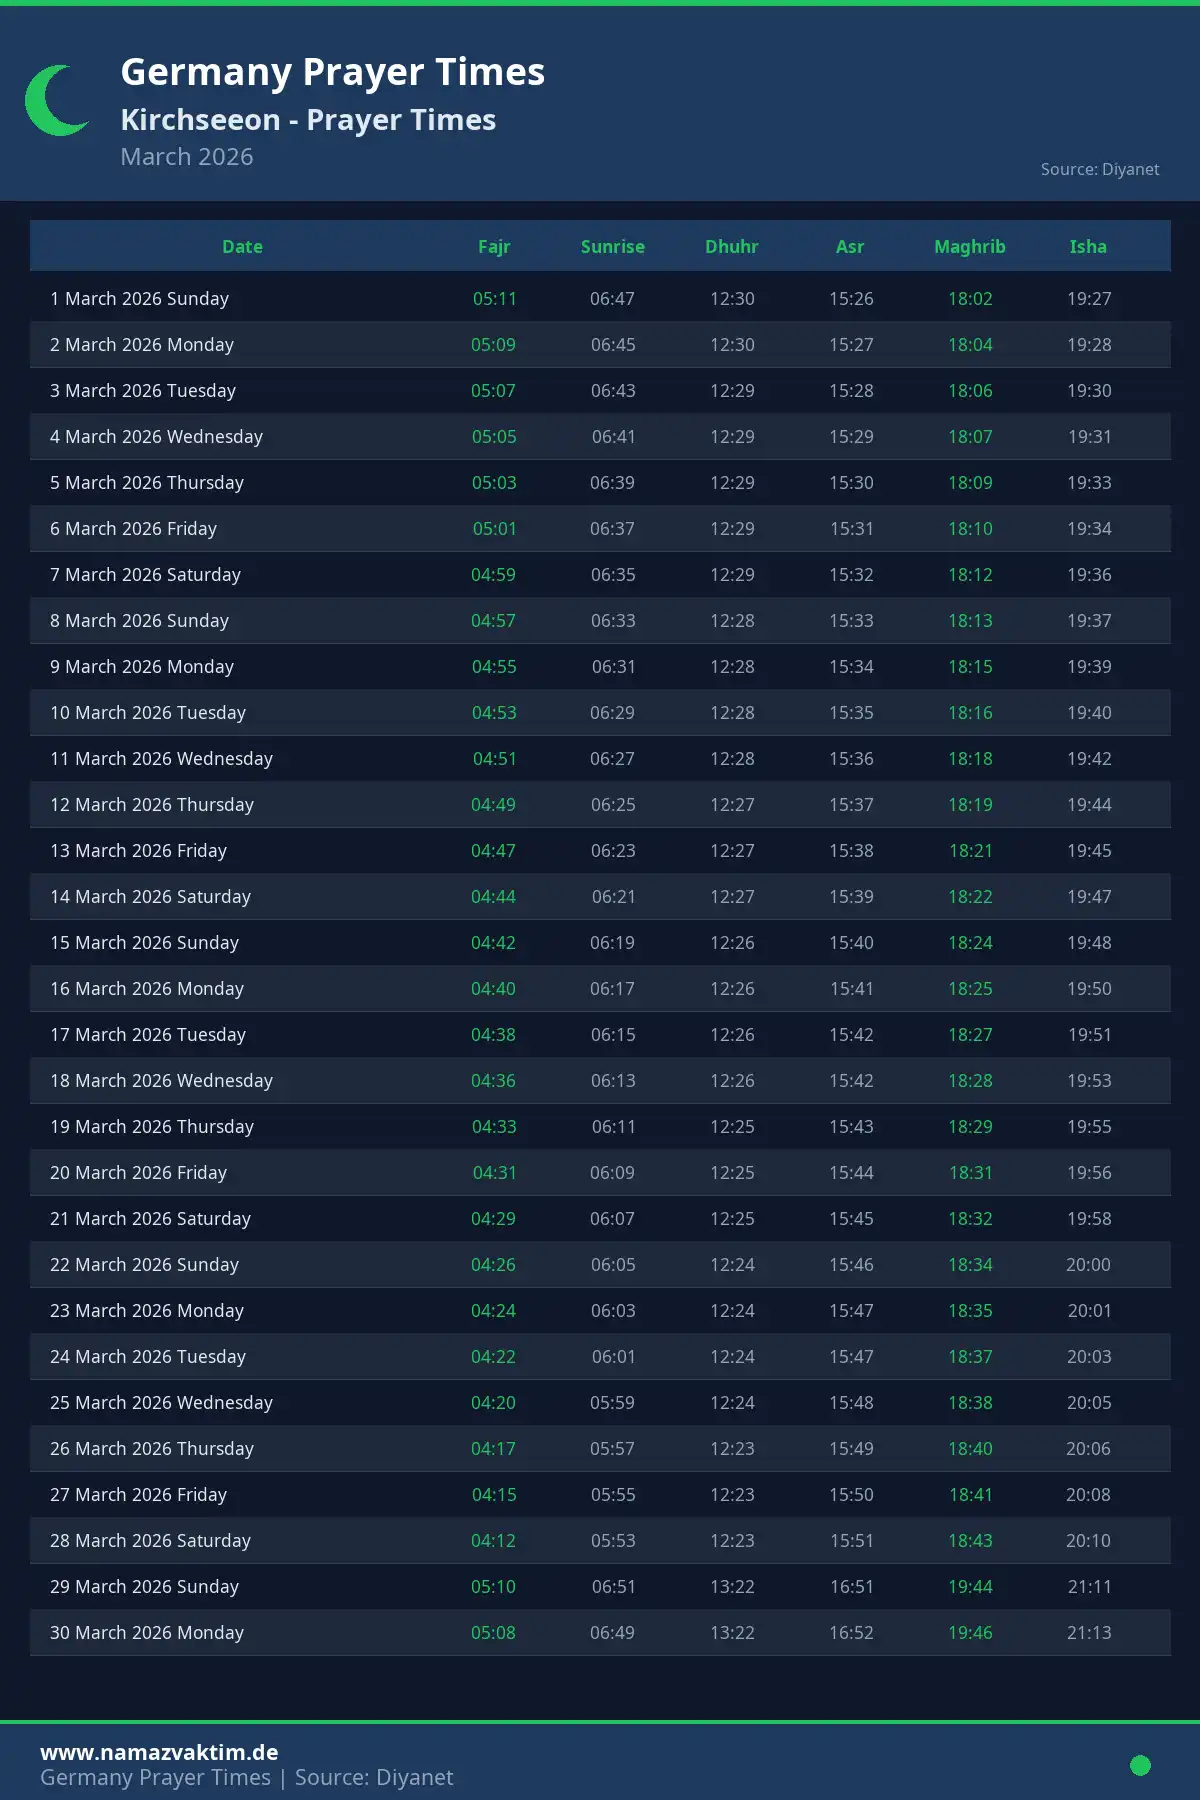Select the Date column header

(242, 247)
